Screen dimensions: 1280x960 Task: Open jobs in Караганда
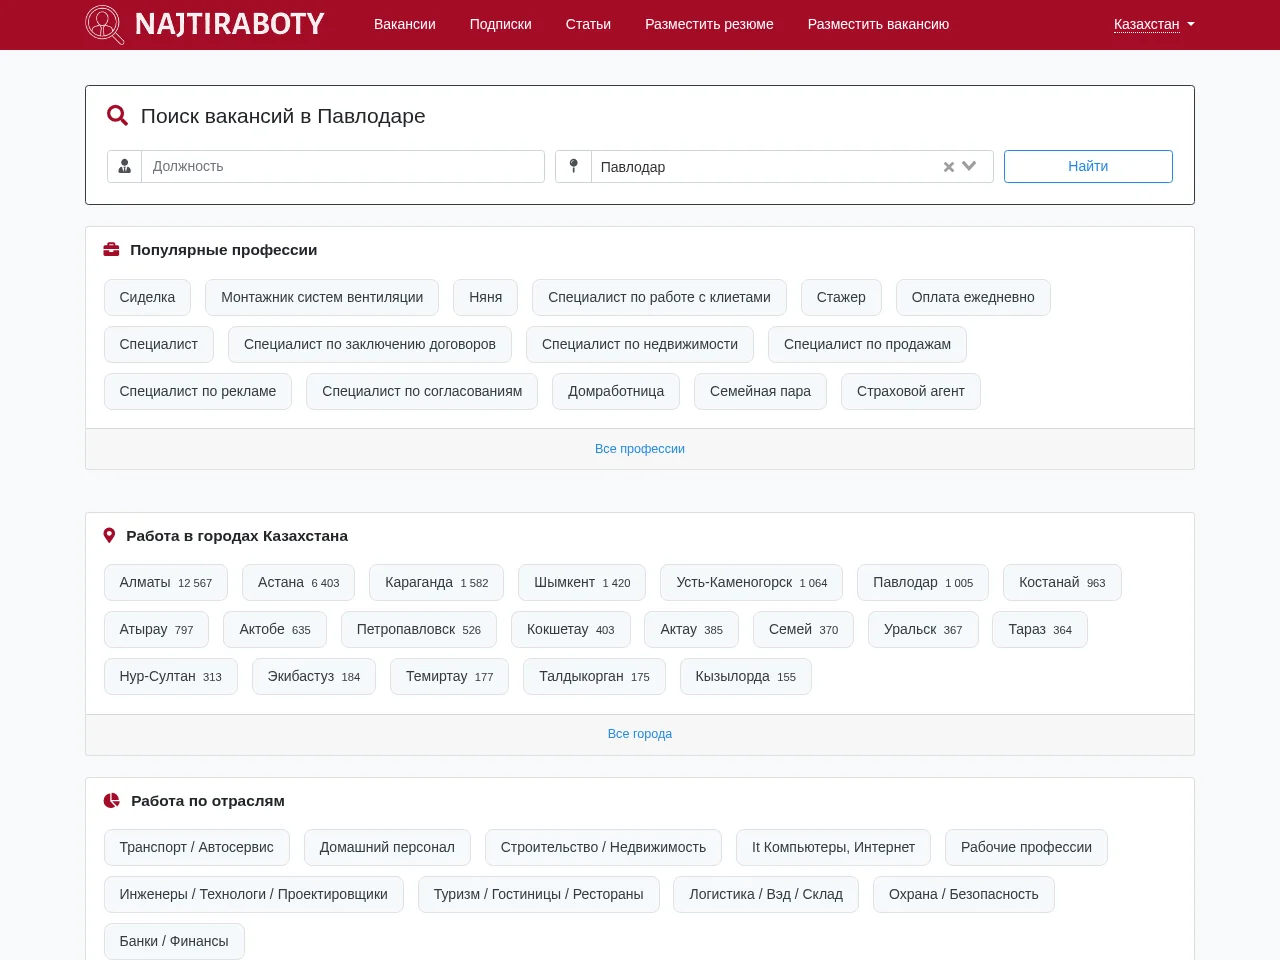[x=437, y=582]
